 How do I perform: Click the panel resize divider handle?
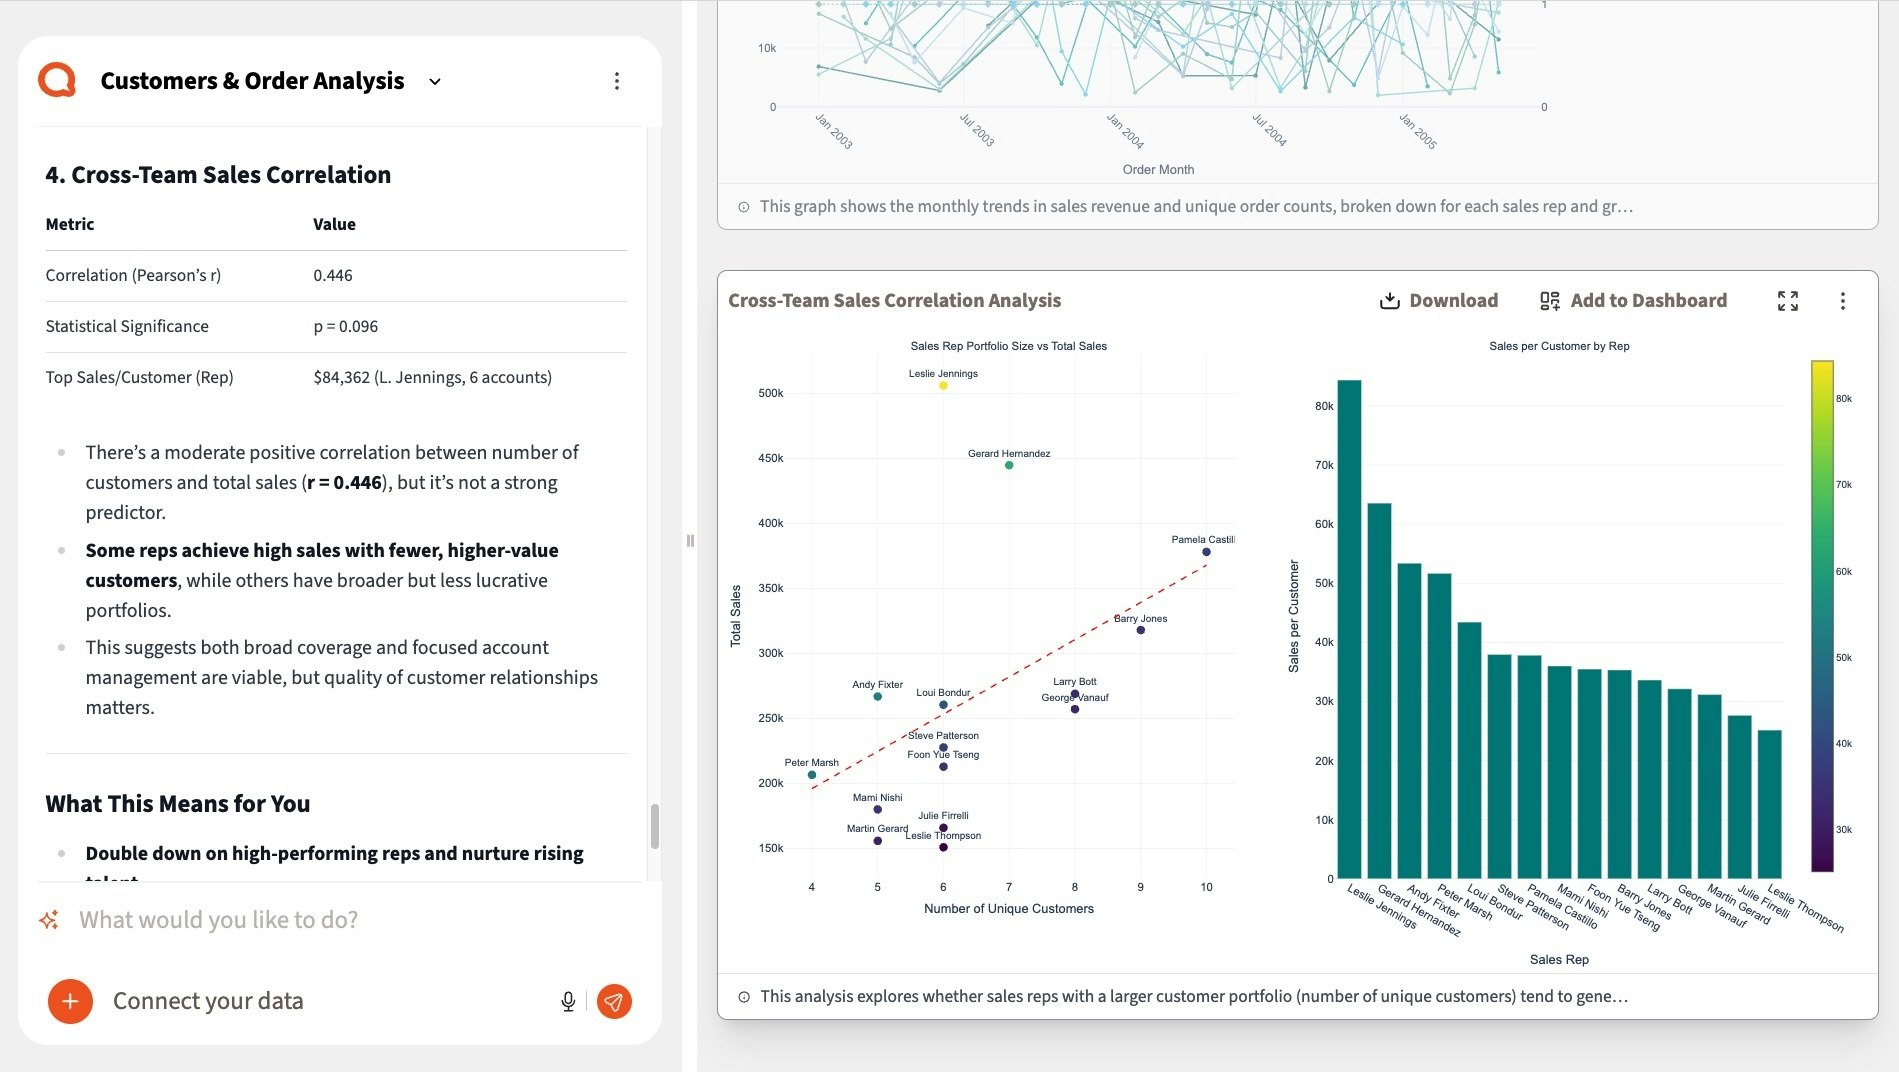tap(690, 541)
